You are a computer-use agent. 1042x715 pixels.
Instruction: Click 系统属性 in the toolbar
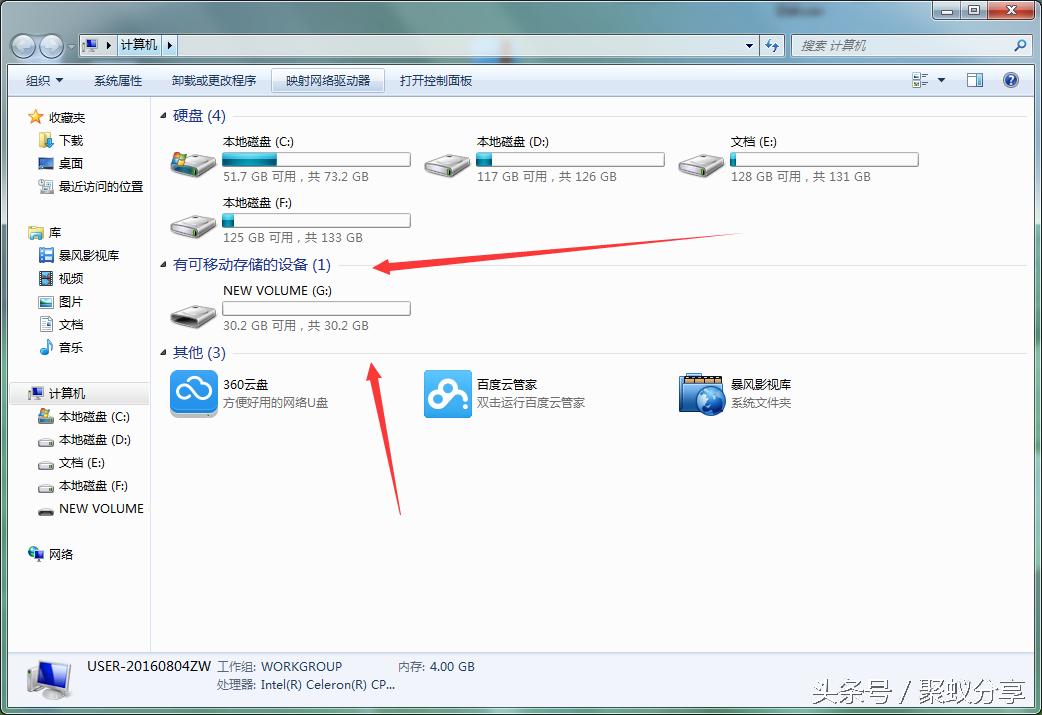[x=118, y=81]
